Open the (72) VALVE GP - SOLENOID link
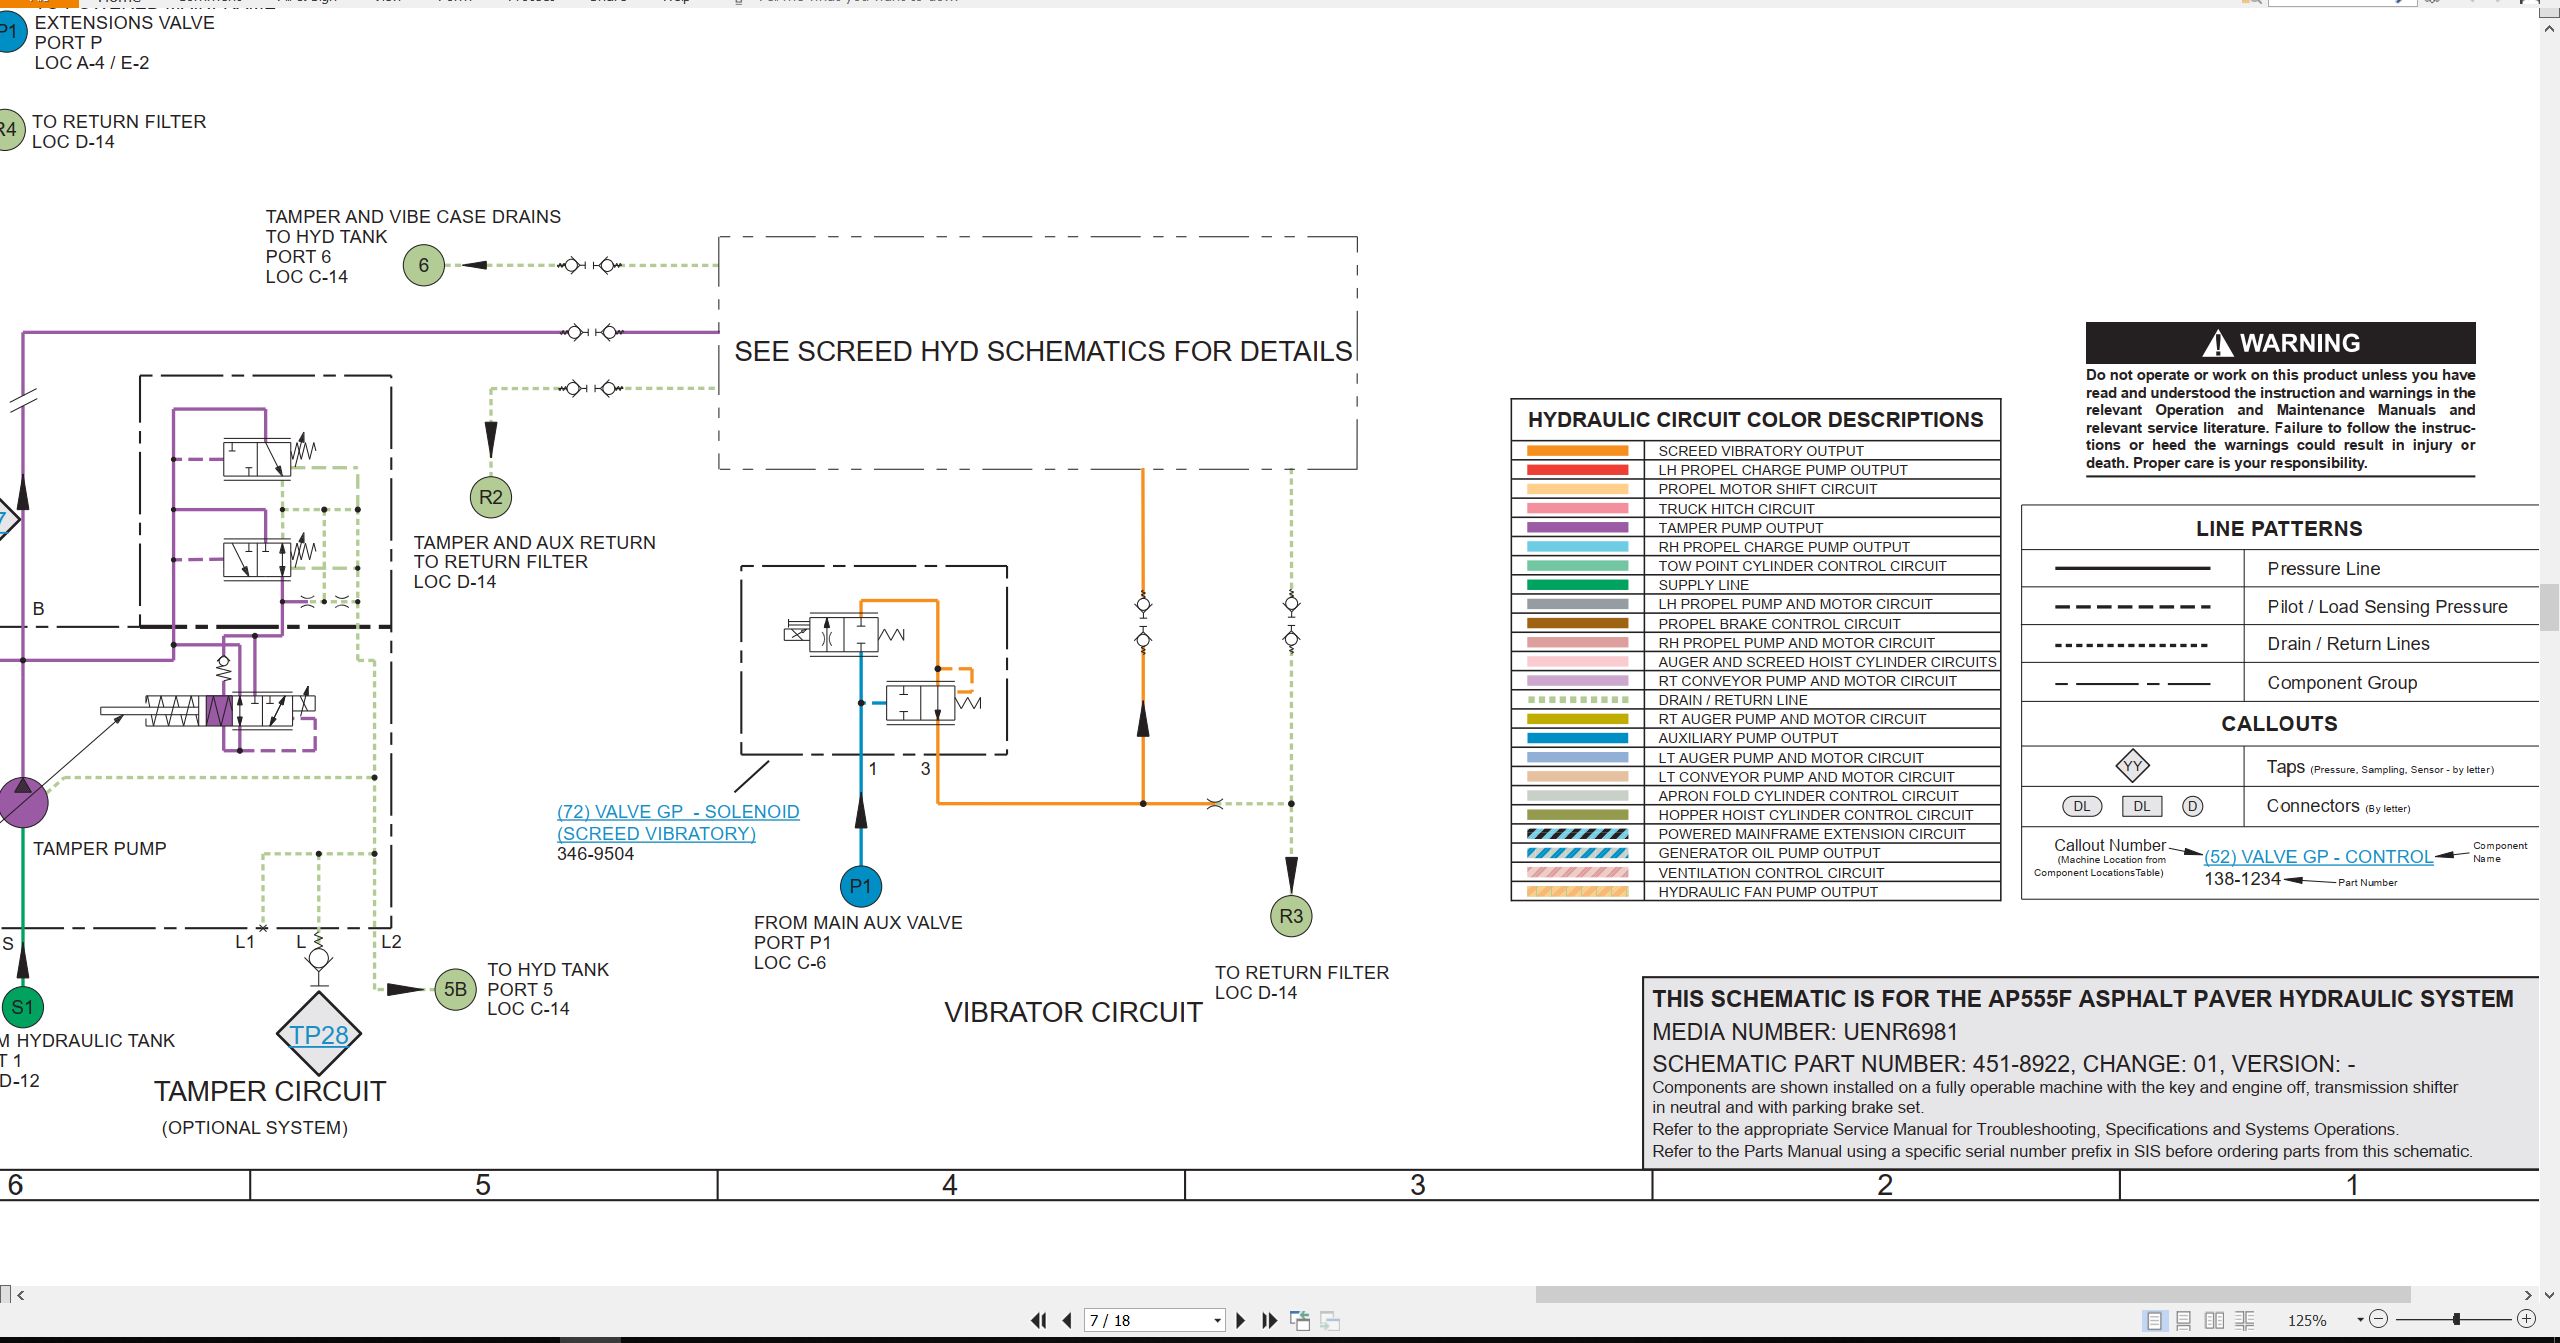The image size is (2560, 1343). (678, 812)
